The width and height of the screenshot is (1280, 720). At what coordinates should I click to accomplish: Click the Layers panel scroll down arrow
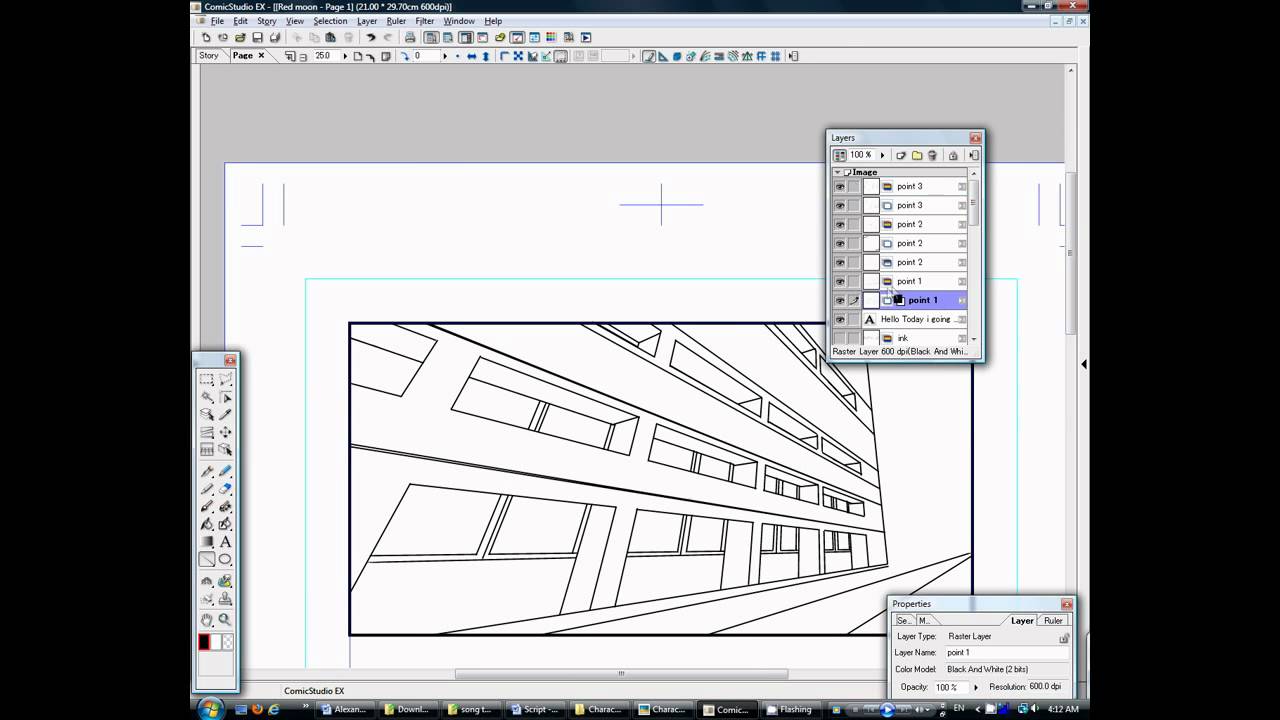[x=973, y=340]
